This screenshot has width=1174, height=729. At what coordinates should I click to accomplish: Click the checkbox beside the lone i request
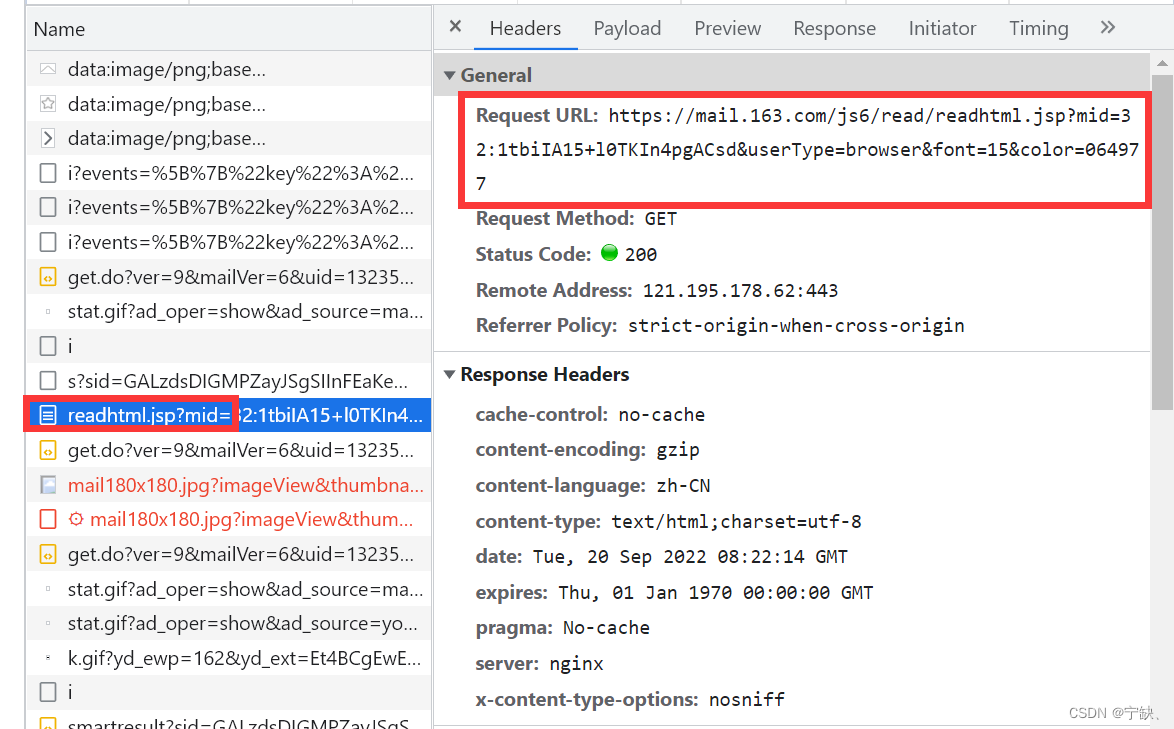46,345
